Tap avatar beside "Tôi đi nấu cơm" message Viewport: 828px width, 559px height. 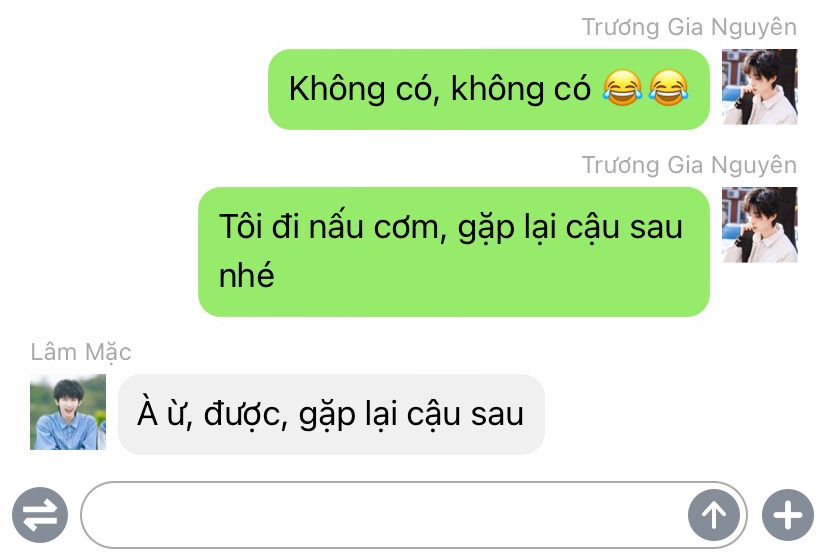(759, 224)
